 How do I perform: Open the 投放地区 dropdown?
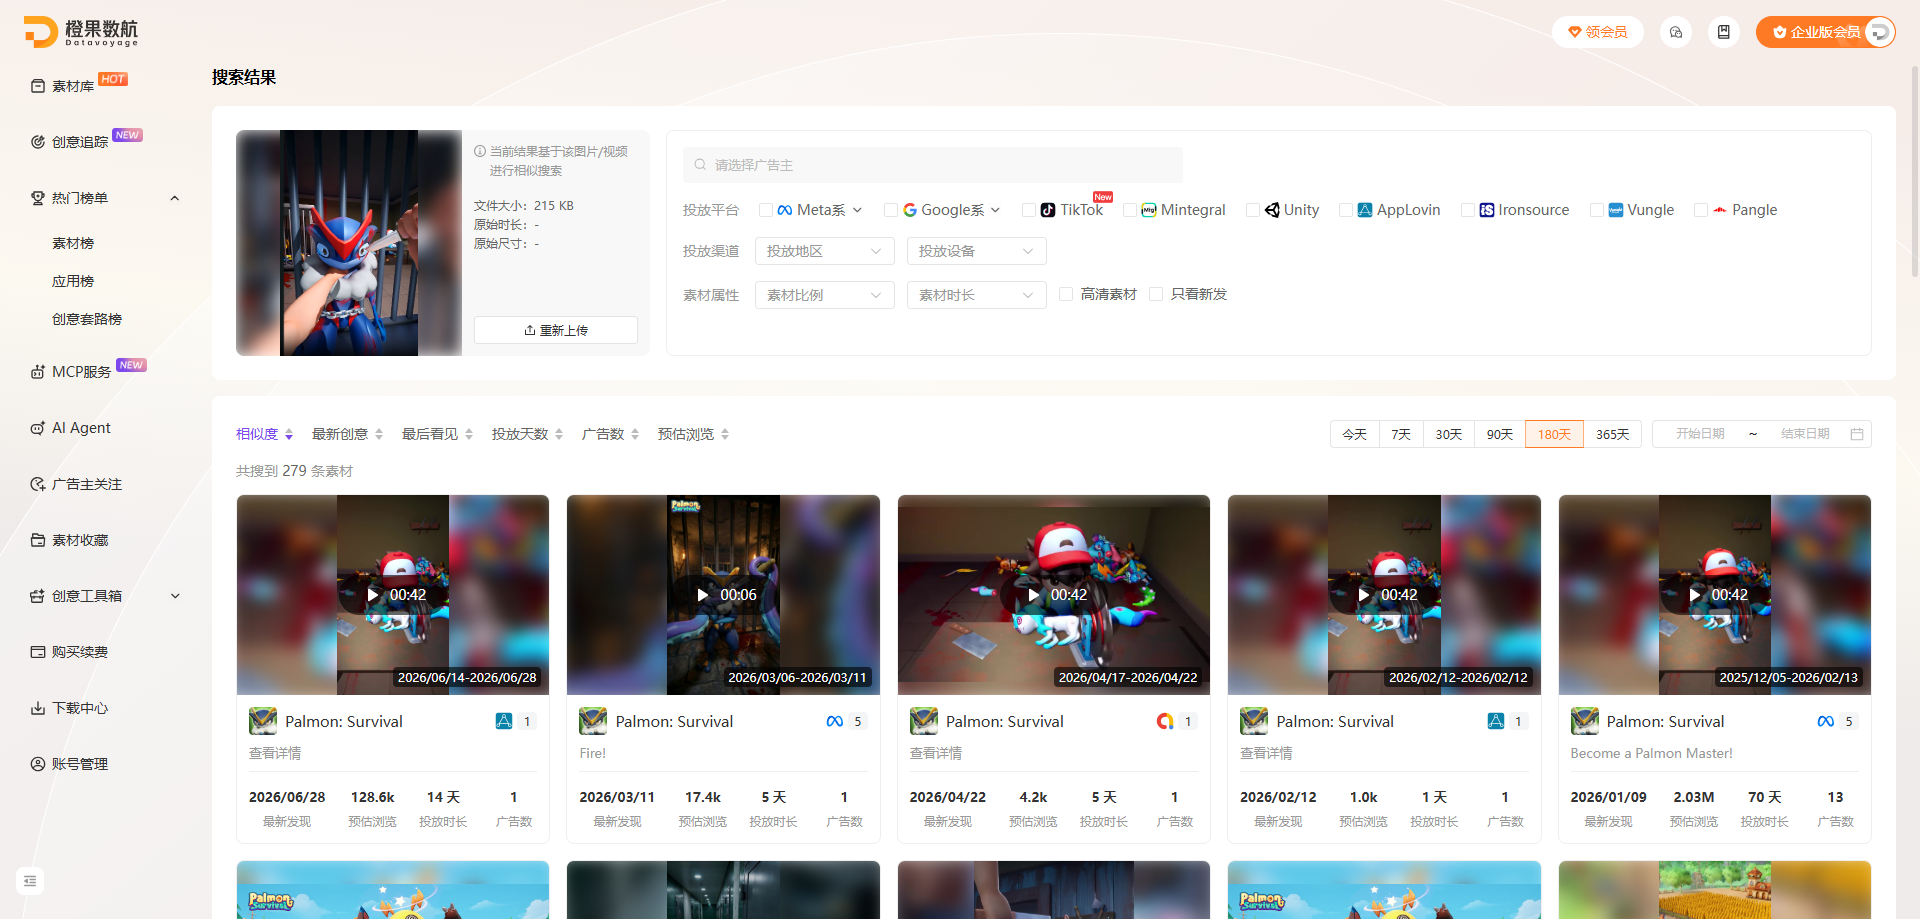coord(825,251)
